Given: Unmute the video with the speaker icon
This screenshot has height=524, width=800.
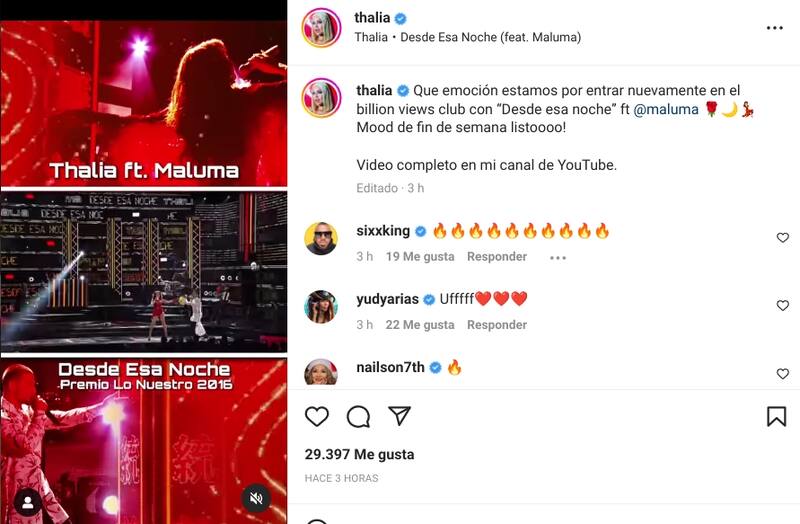Looking at the screenshot, I should pos(256,498).
